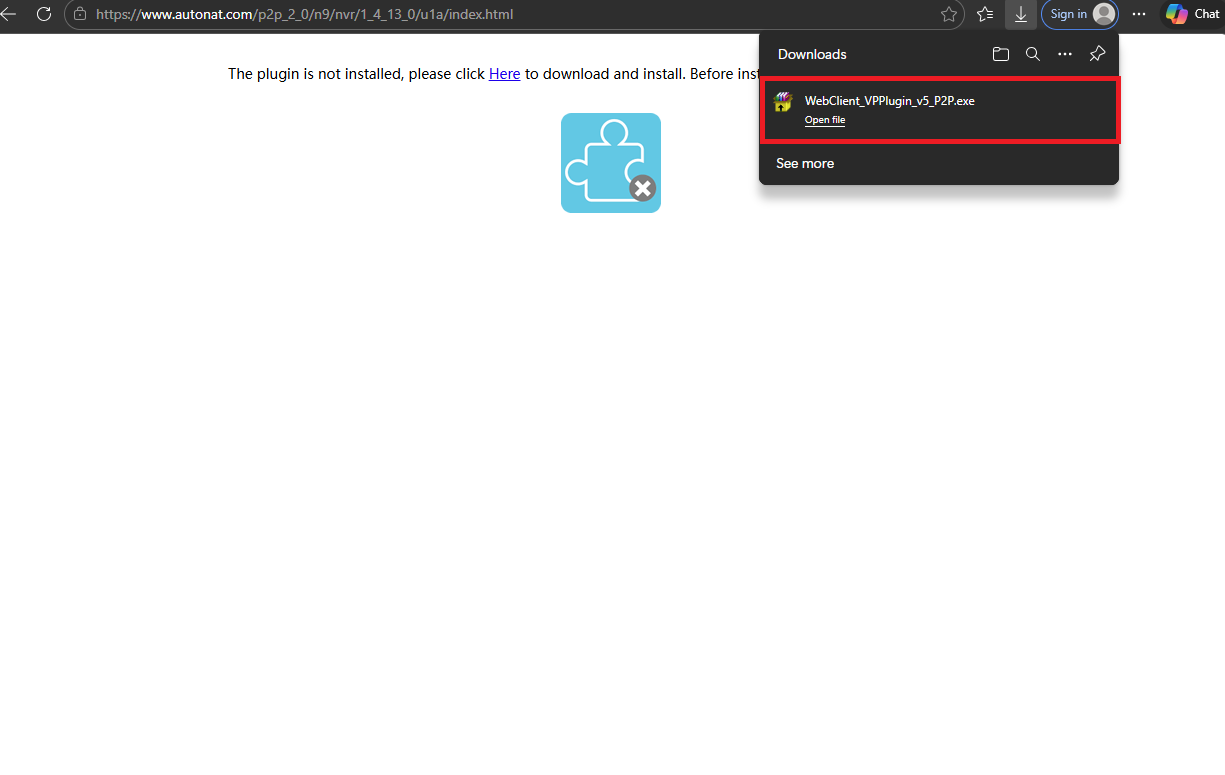
Task: Click the browser Collections icon
Action: tap(984, 15)
